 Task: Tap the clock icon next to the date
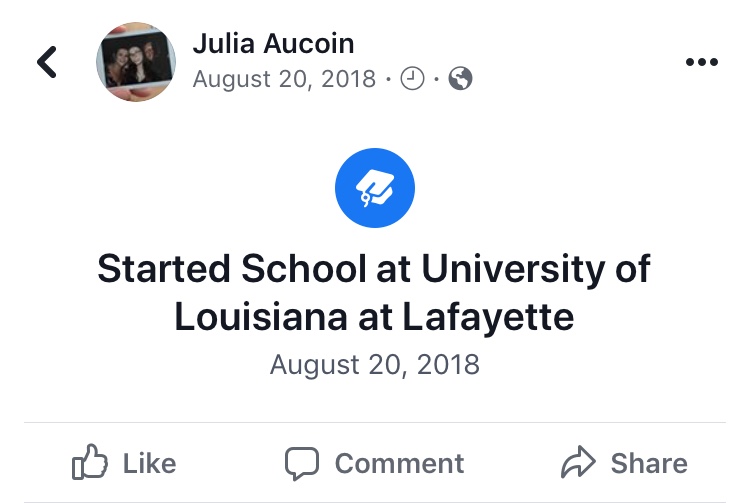(x=412, y=79)
